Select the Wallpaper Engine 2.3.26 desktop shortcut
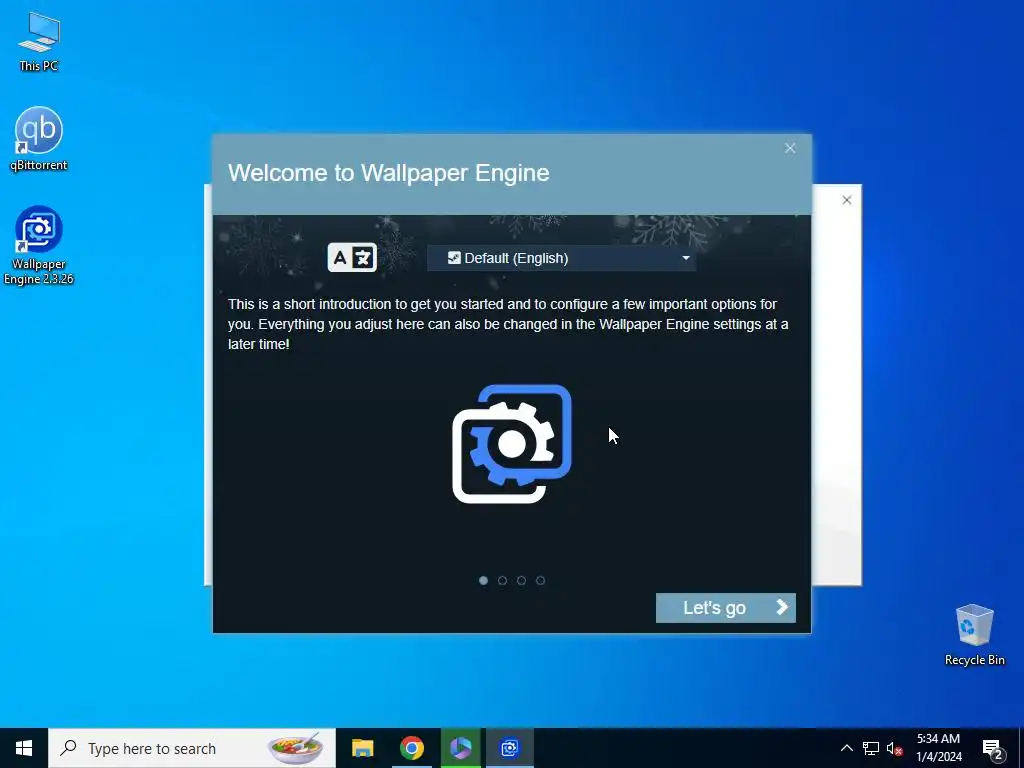The width and height of the screenshot is (1024, 768). [x=39, y=246]
